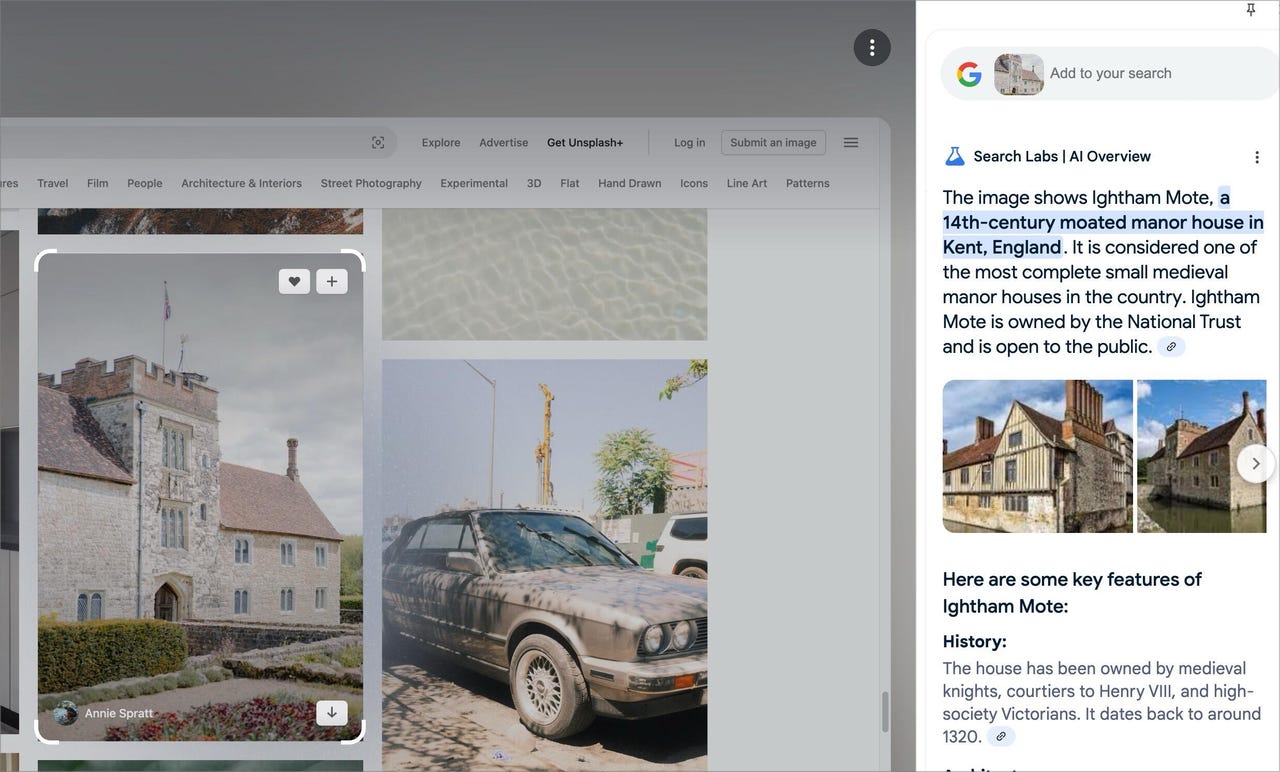Open the Explore menu on Unsplash
The width and height of the screenshot is (1280, 772).
441,143
